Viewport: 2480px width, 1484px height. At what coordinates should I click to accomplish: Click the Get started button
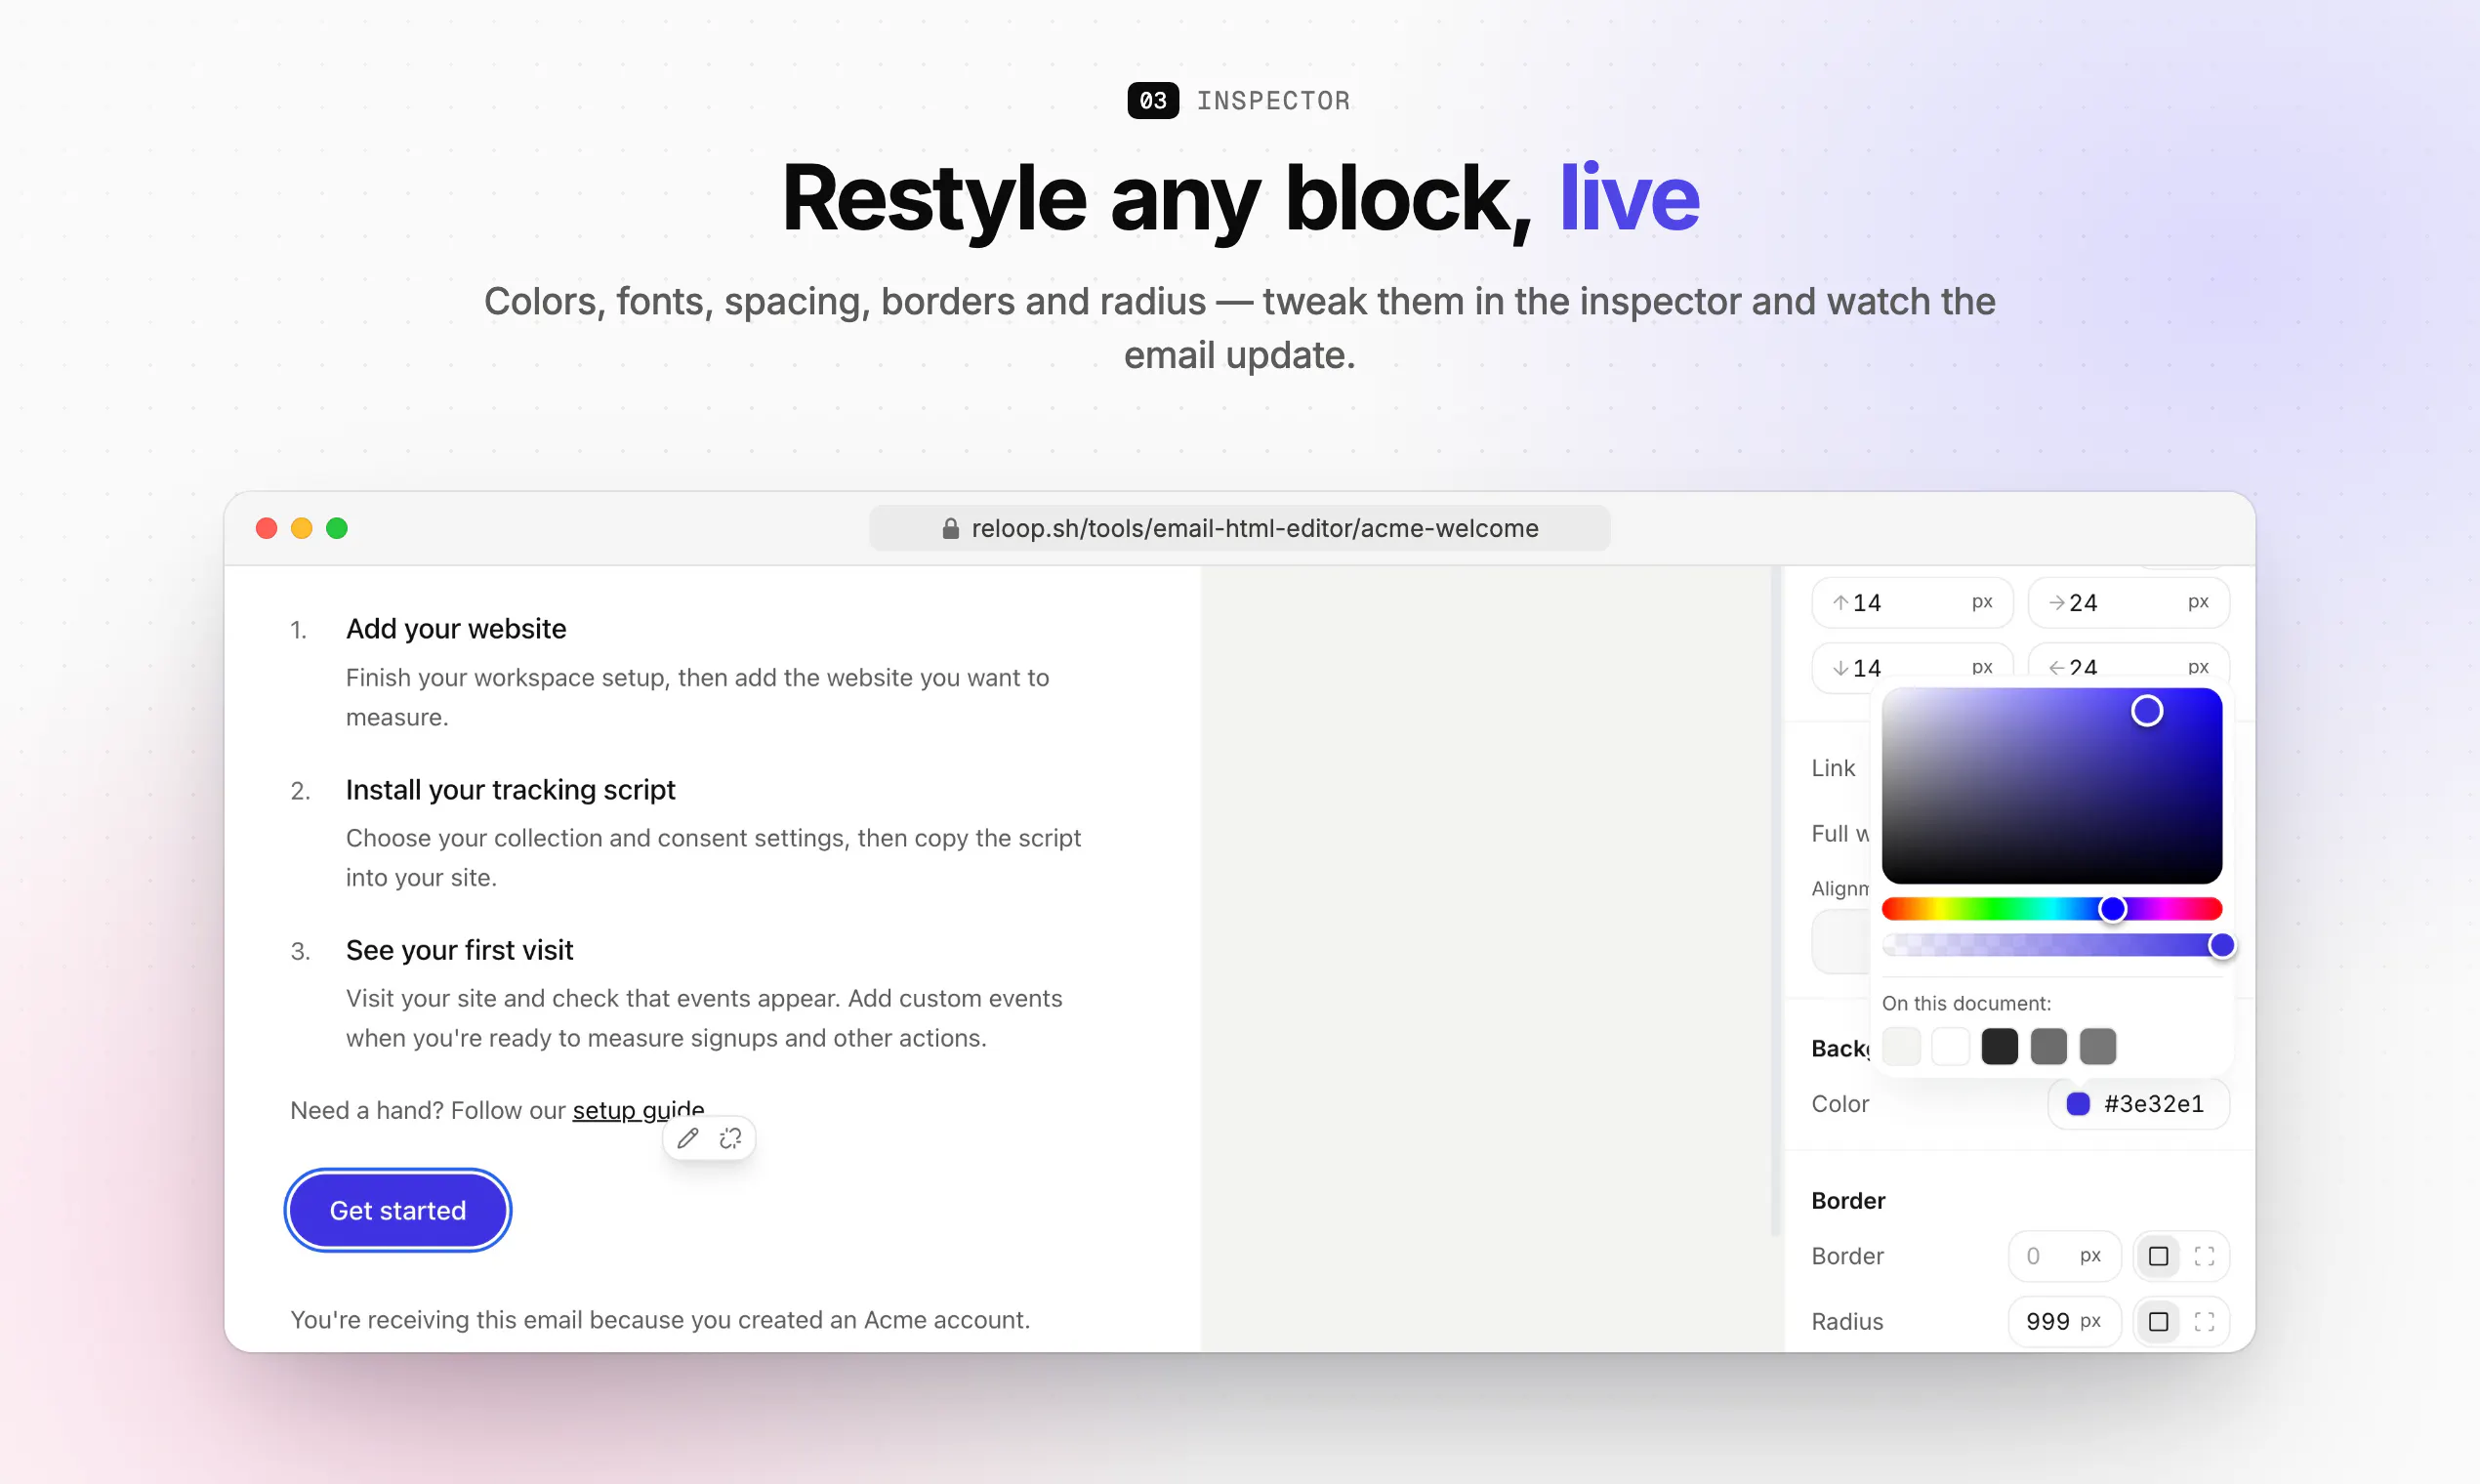tap(398, 1210)
